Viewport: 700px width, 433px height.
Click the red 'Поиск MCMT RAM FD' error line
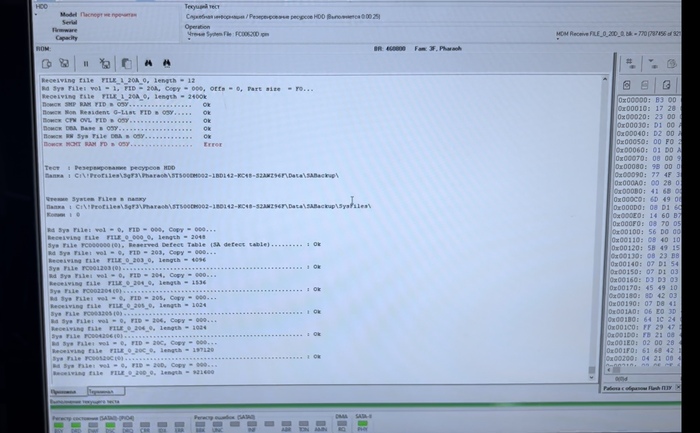tap(133, 145)
